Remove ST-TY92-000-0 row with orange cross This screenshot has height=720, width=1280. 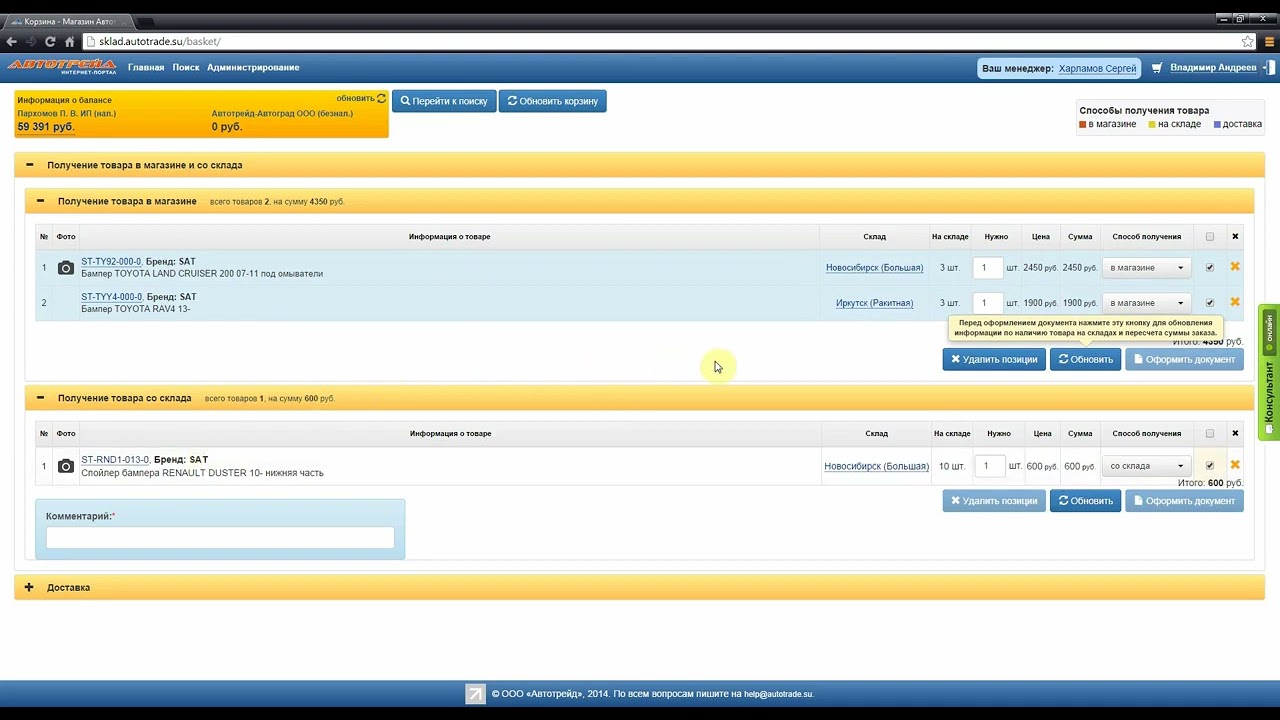[x=1235, y=267]
